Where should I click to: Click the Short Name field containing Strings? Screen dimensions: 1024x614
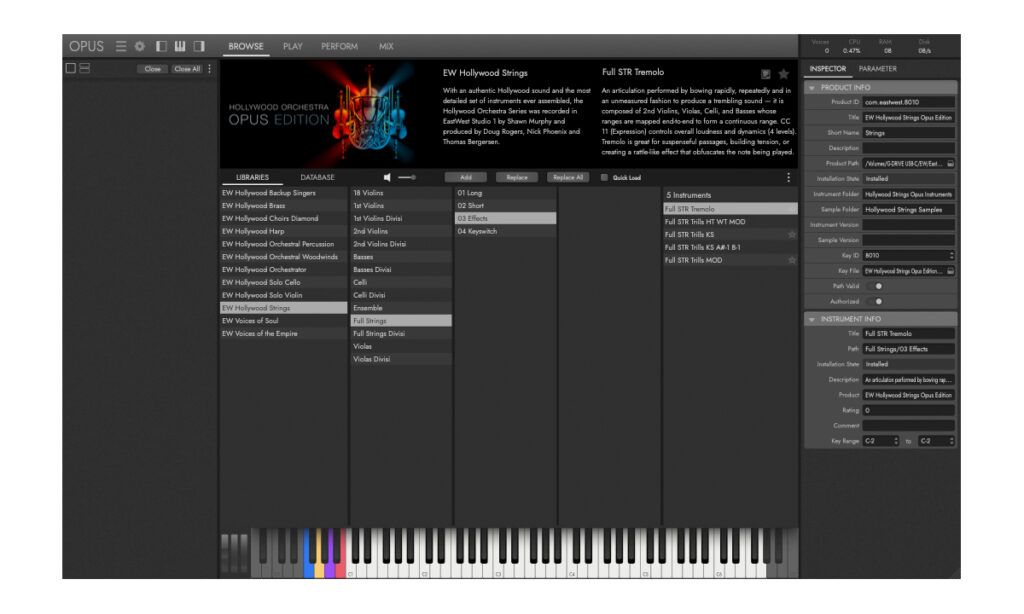[x=908, y=133]
